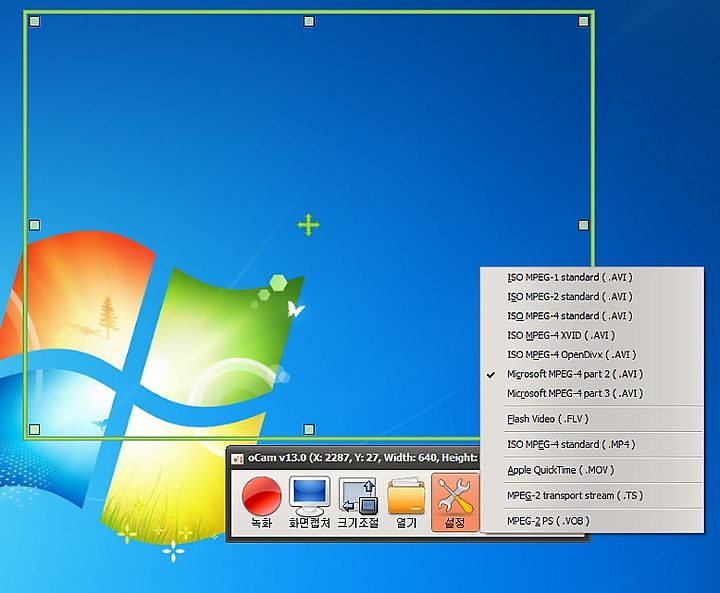Choose Flash Video (.FLV) format
The height and width of the screenshot is (593, 720).
[592, 419]
